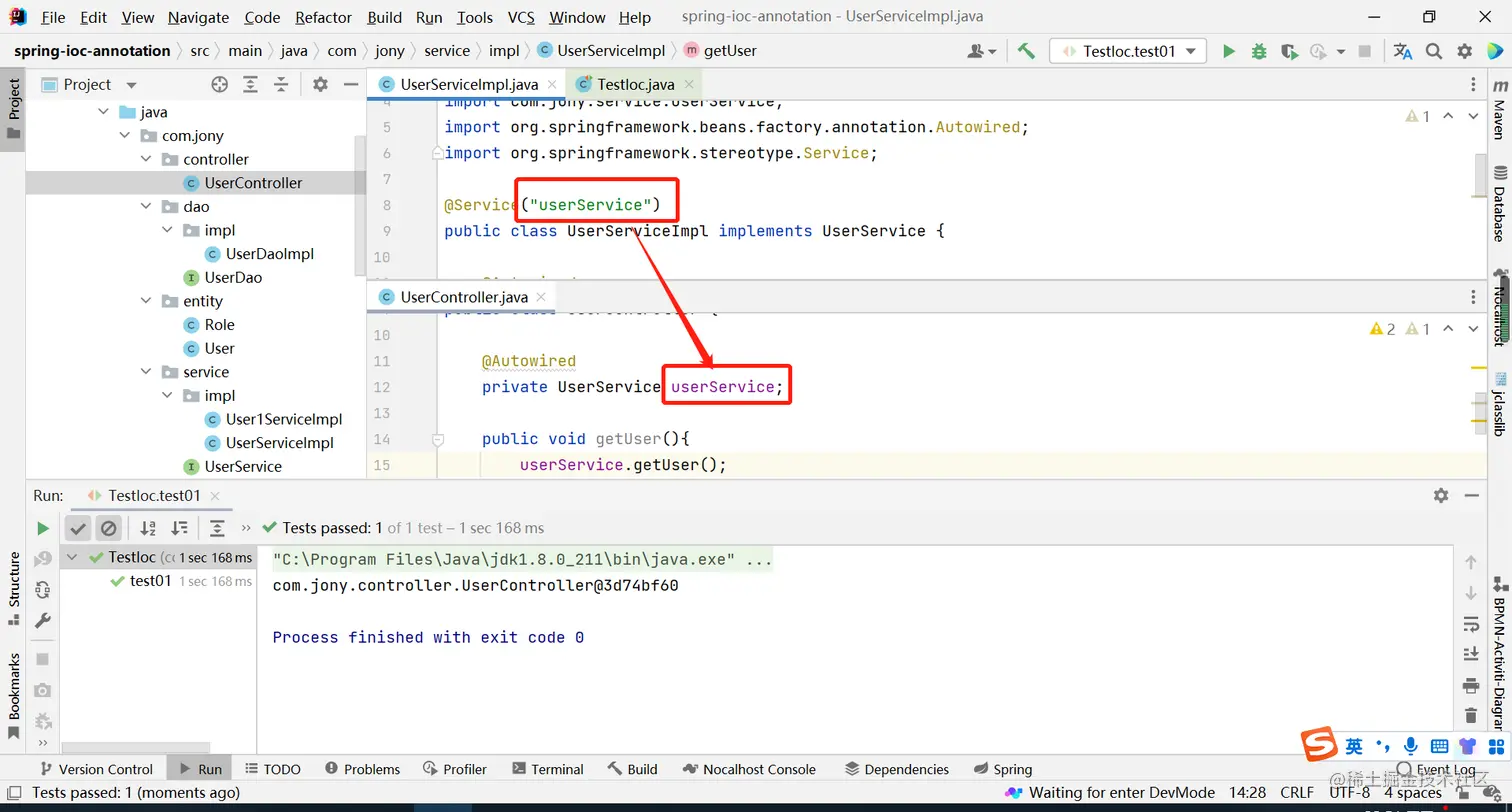Collapse the entity package node
This screenshot has width=1512, height=812.
147,301
